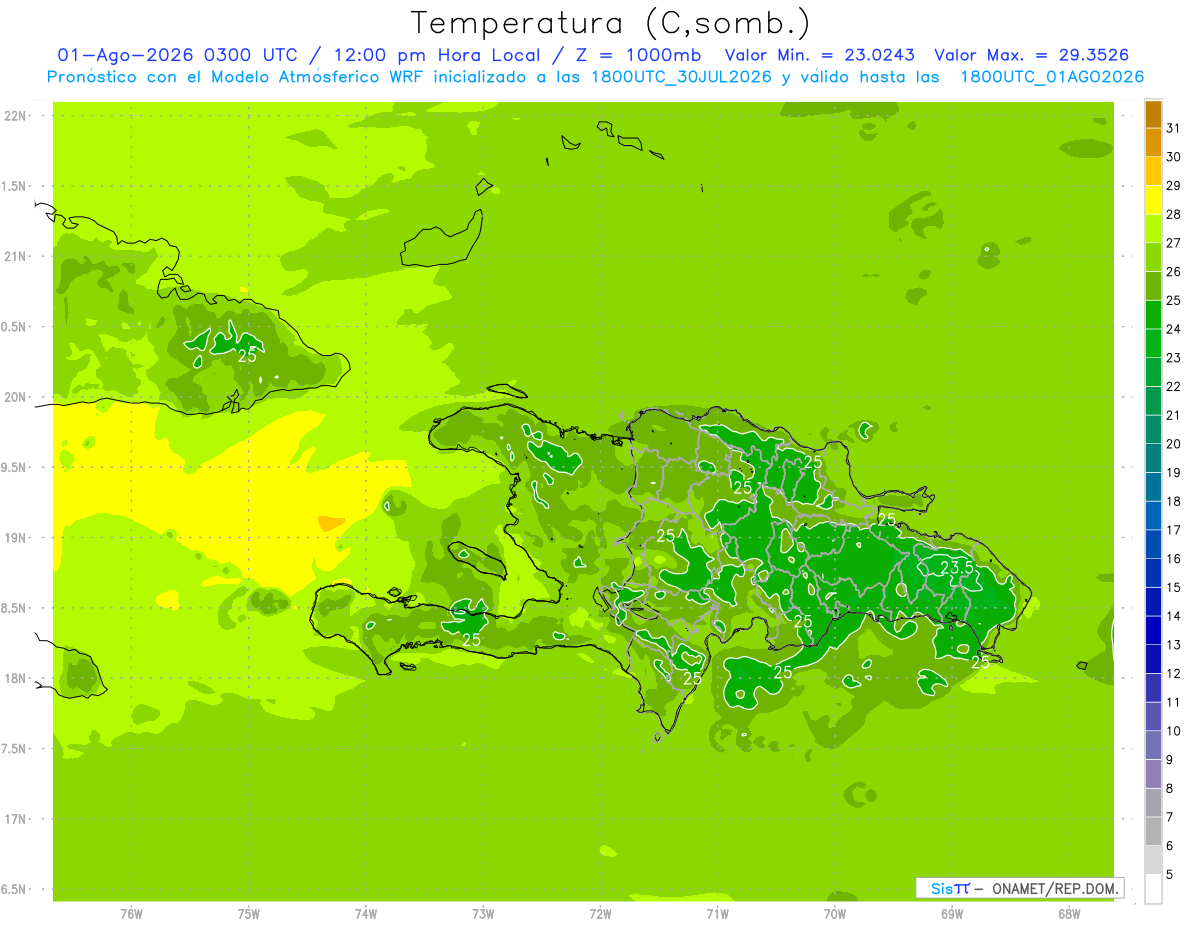This screenshot has width=1200, height=927.
Task: Click the Temperatura (C,somb.) title
Action: click(x=611, y=23)
